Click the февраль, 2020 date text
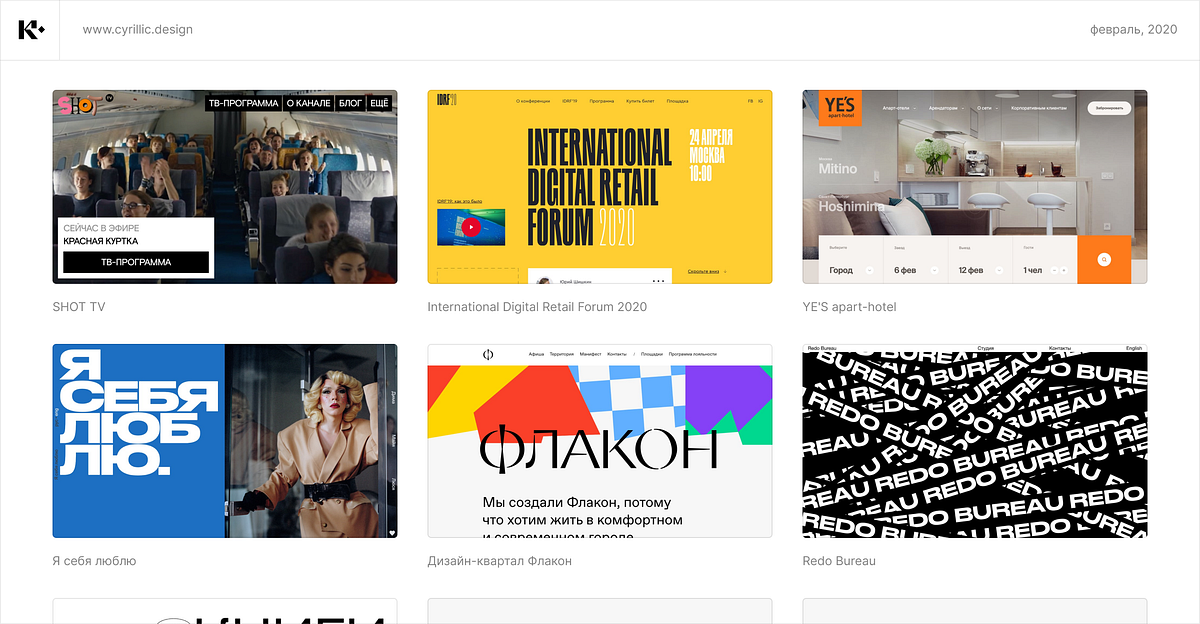 (x=1134, y=30)
